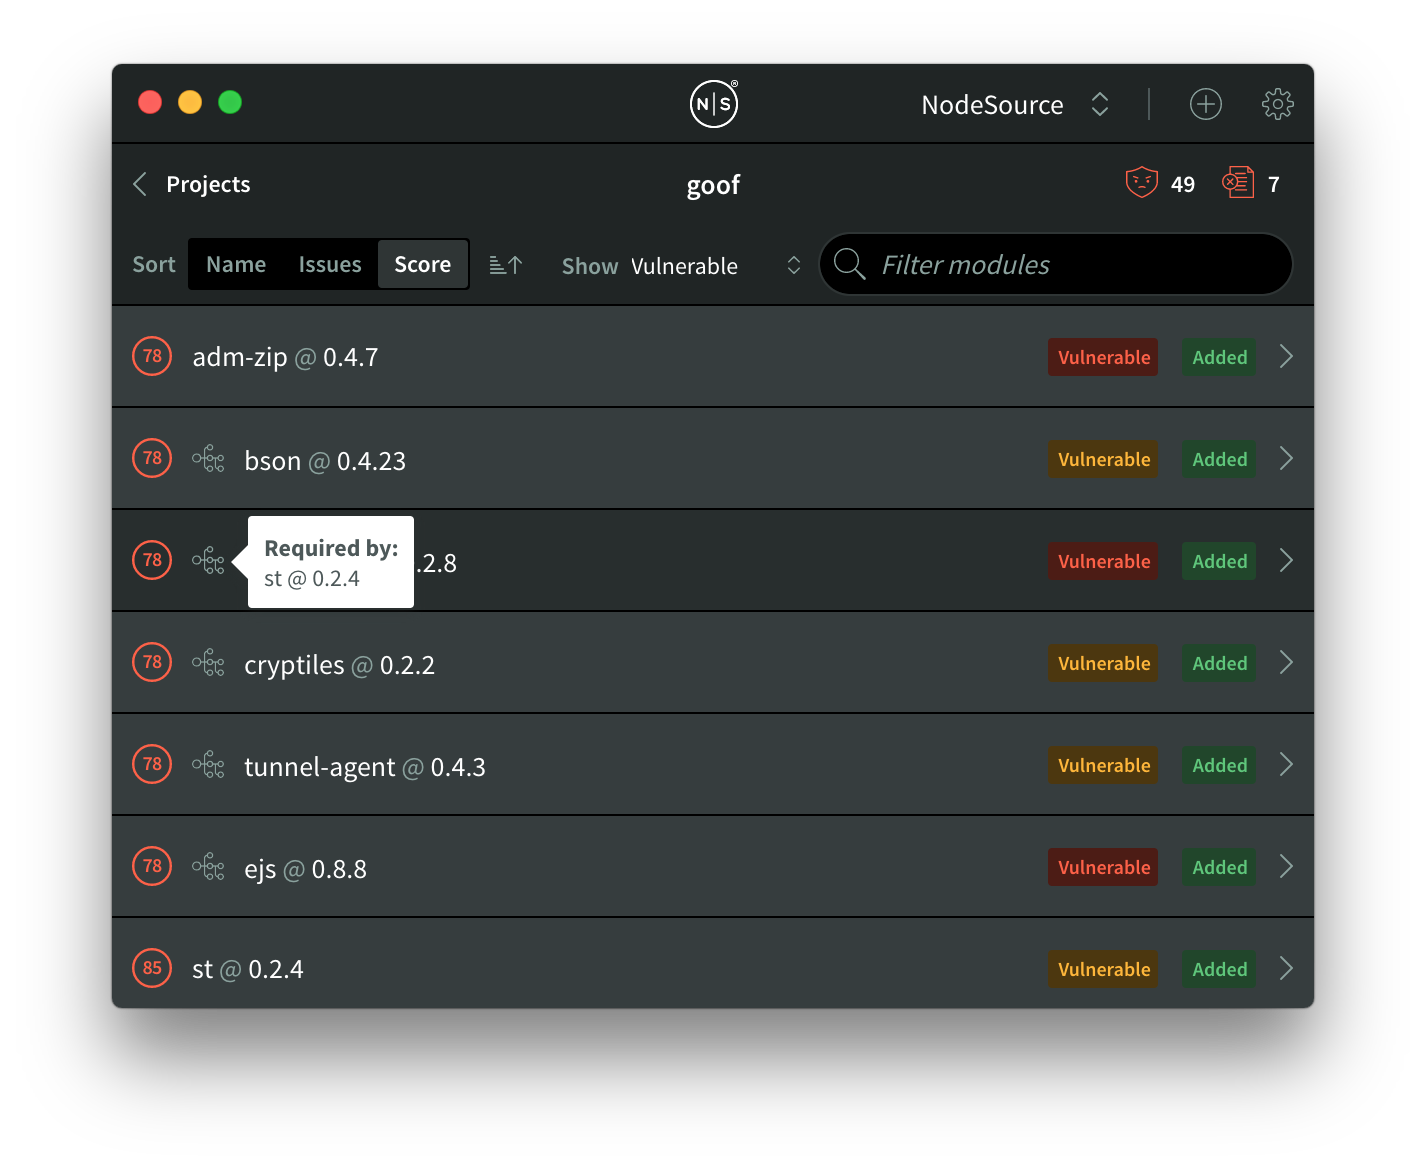Click the NodeSource N|S logo
Screen dimensions: 1426x1168
714,104
